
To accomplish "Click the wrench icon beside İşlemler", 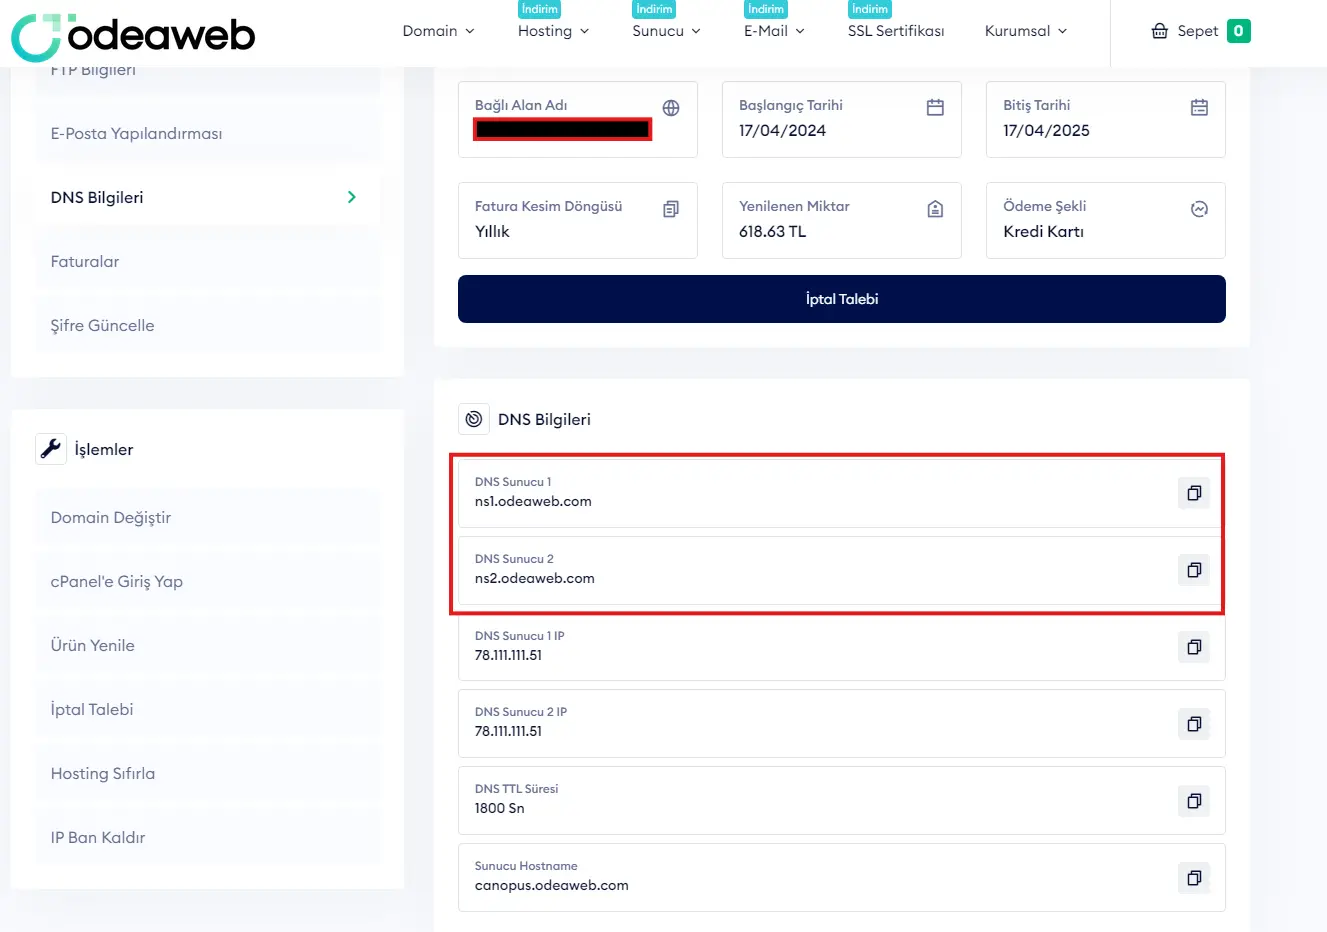I will pyautogui.click(x=51, y=449).
